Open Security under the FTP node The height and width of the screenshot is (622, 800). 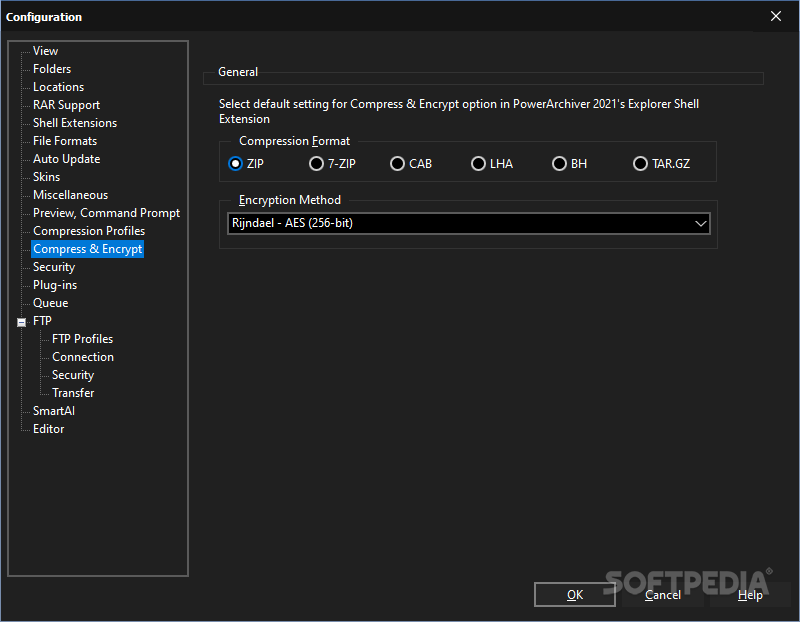tap(73, 375)
